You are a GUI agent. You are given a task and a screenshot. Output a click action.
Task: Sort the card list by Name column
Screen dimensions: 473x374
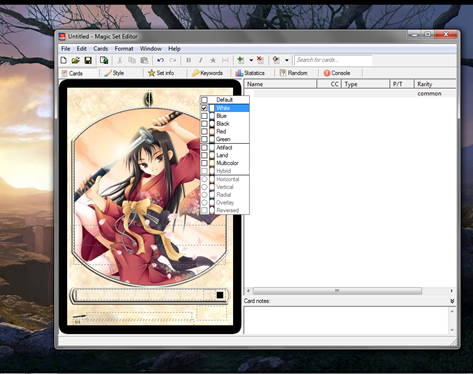(280, 84)
